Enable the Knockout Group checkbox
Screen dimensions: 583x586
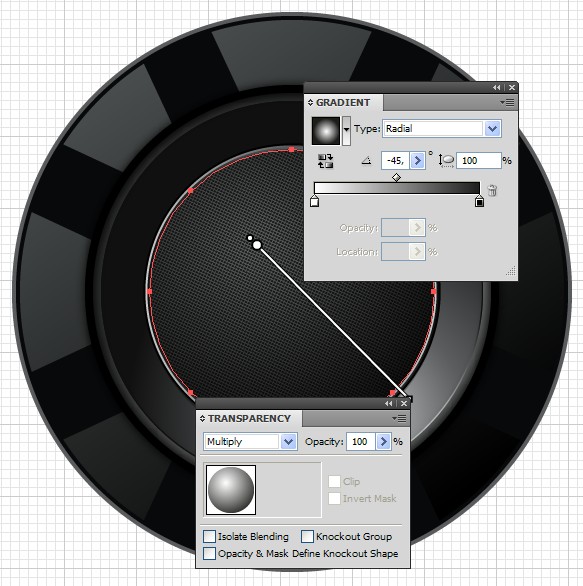tap(307, 536)
